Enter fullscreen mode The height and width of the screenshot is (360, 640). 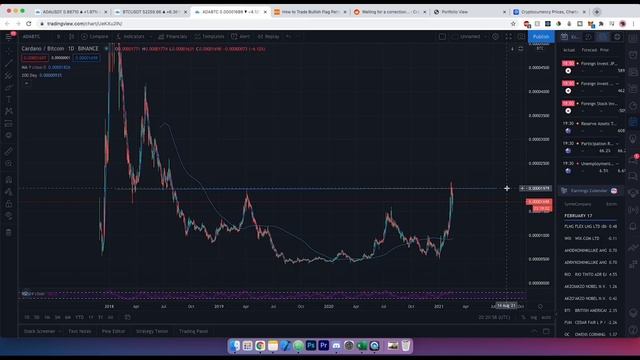509,37
